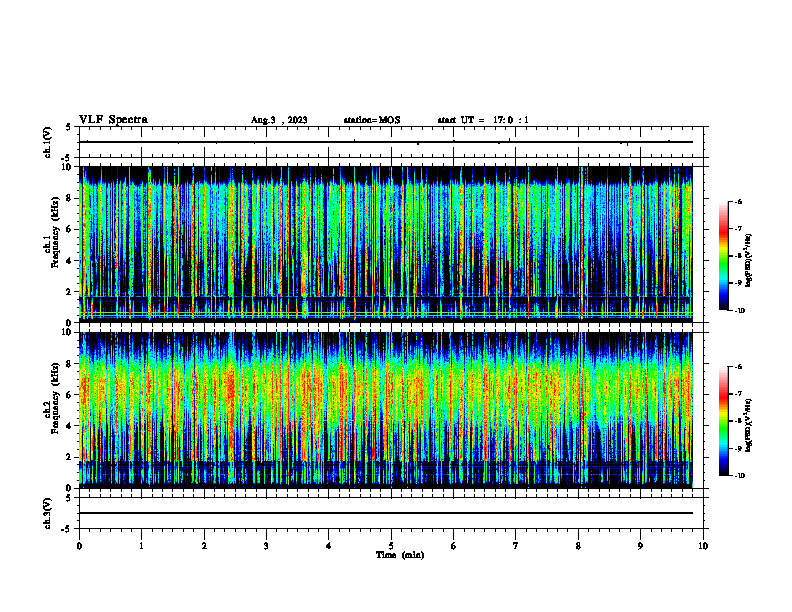Click the "station=MOS" header text

coord(372,120)
